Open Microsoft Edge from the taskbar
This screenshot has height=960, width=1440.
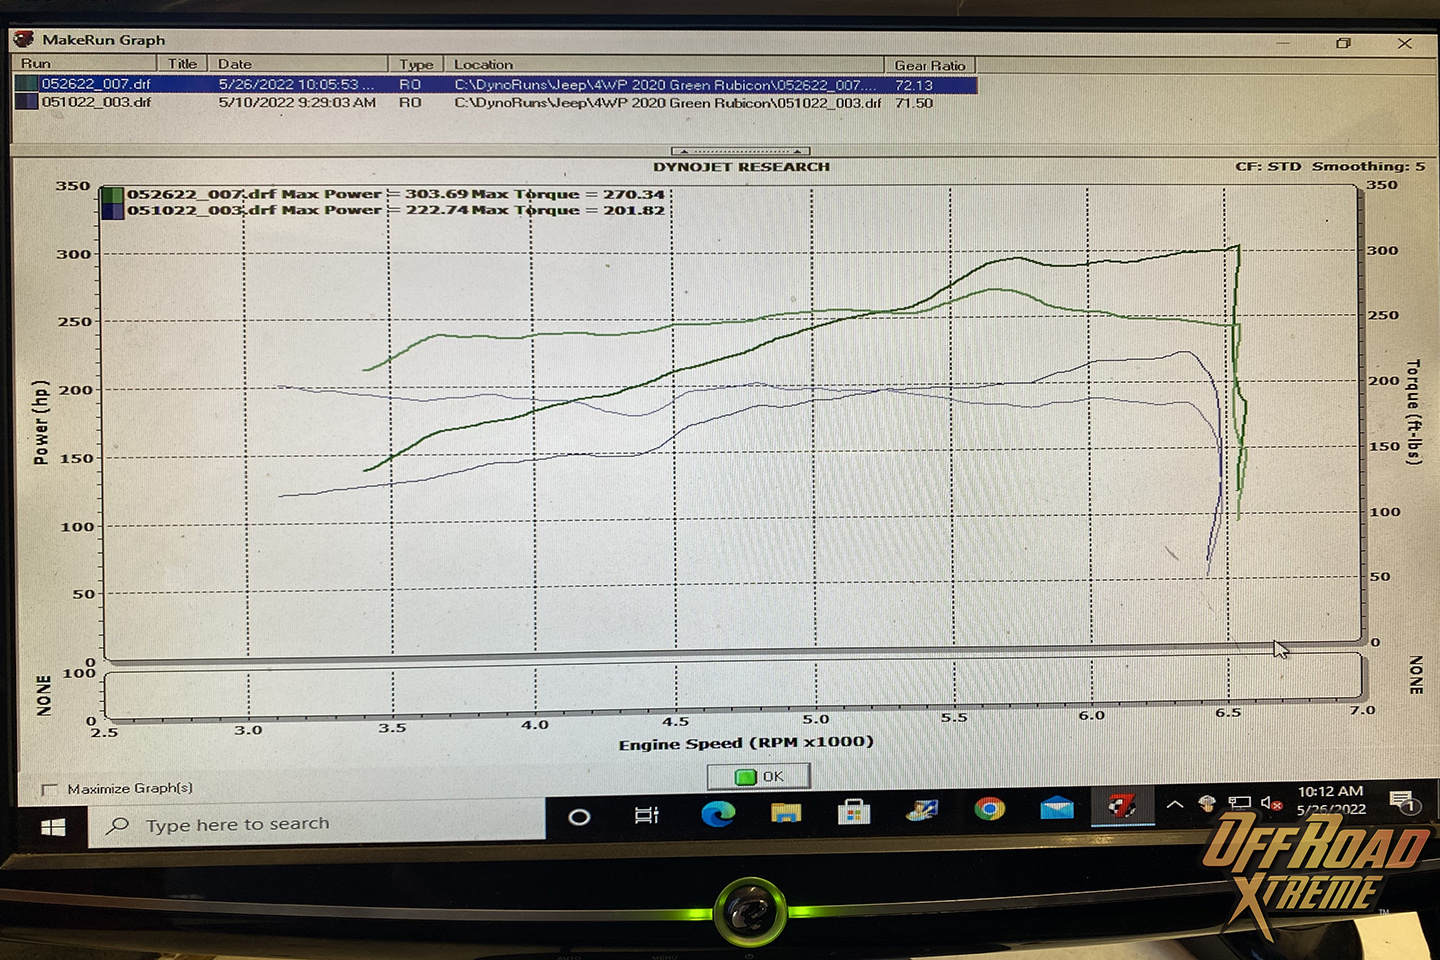point(717,813)
